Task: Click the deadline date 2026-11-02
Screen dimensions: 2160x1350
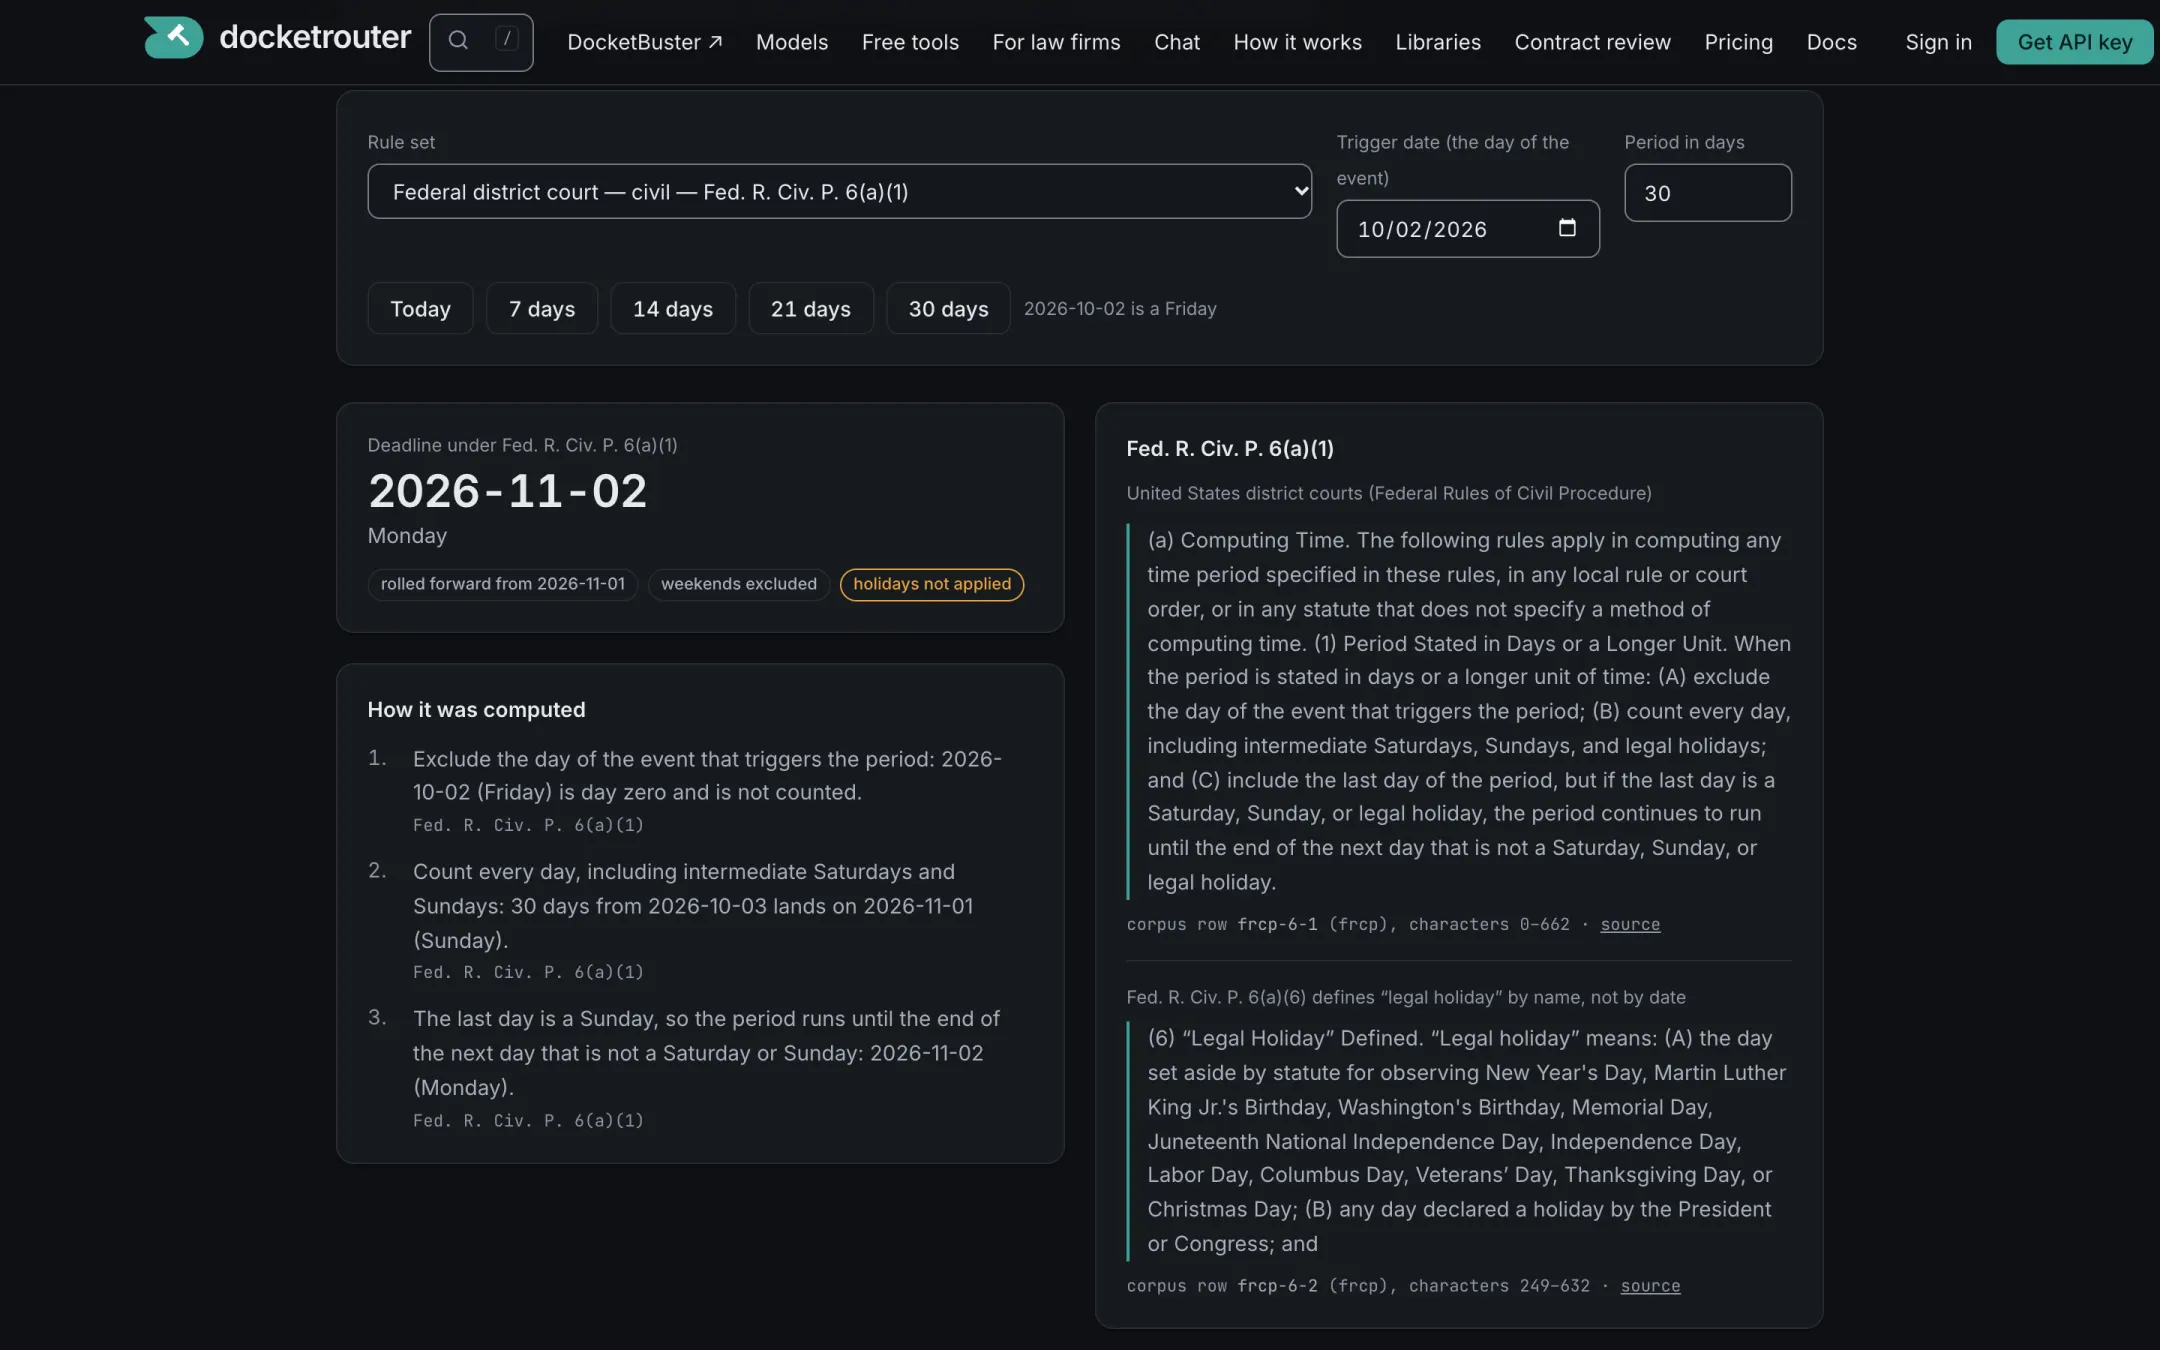Action: point(507,491)
